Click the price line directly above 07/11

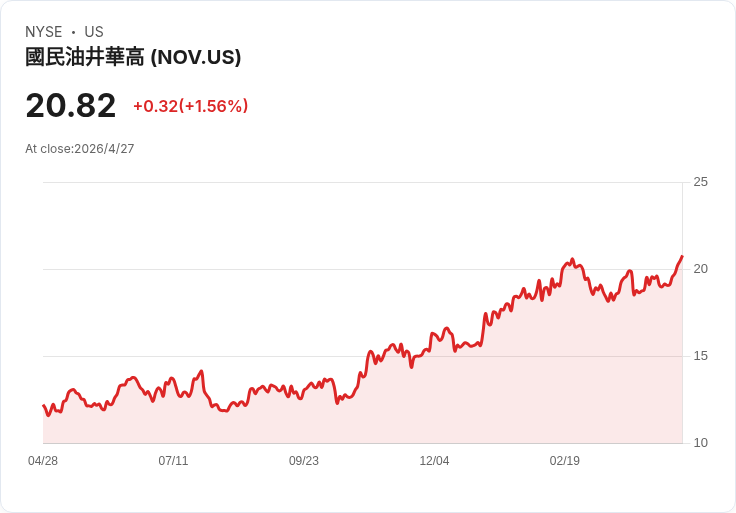173,379
